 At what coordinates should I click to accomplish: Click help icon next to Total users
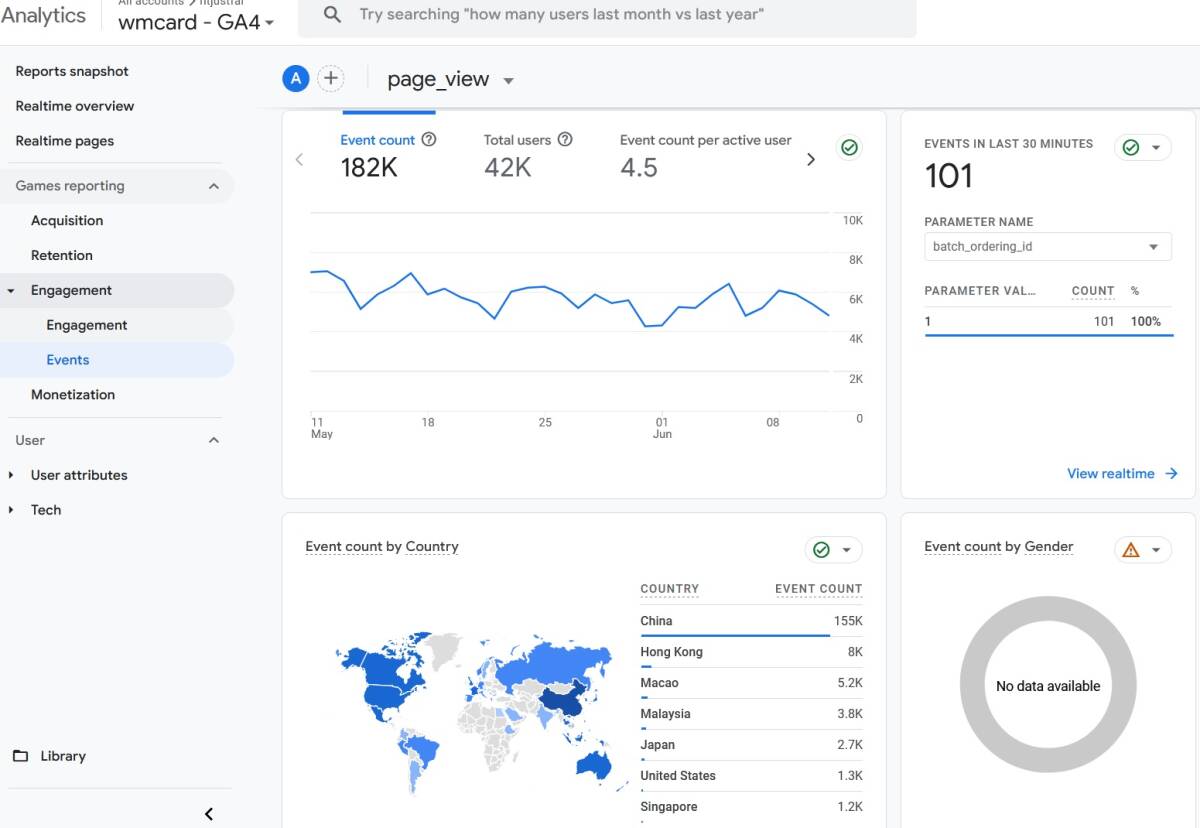pos(565,140)
